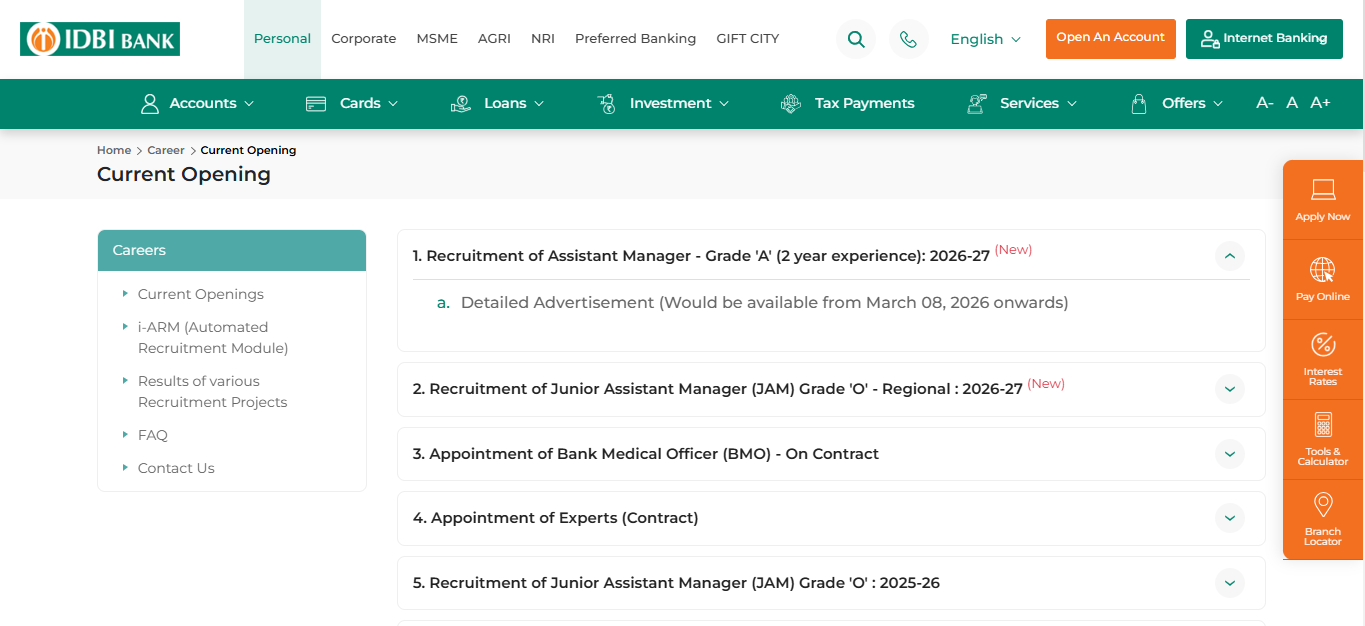Expand Bank Medical Officer appointment section
Screen dimensions: 1365x626
(x=1230, y=454)
